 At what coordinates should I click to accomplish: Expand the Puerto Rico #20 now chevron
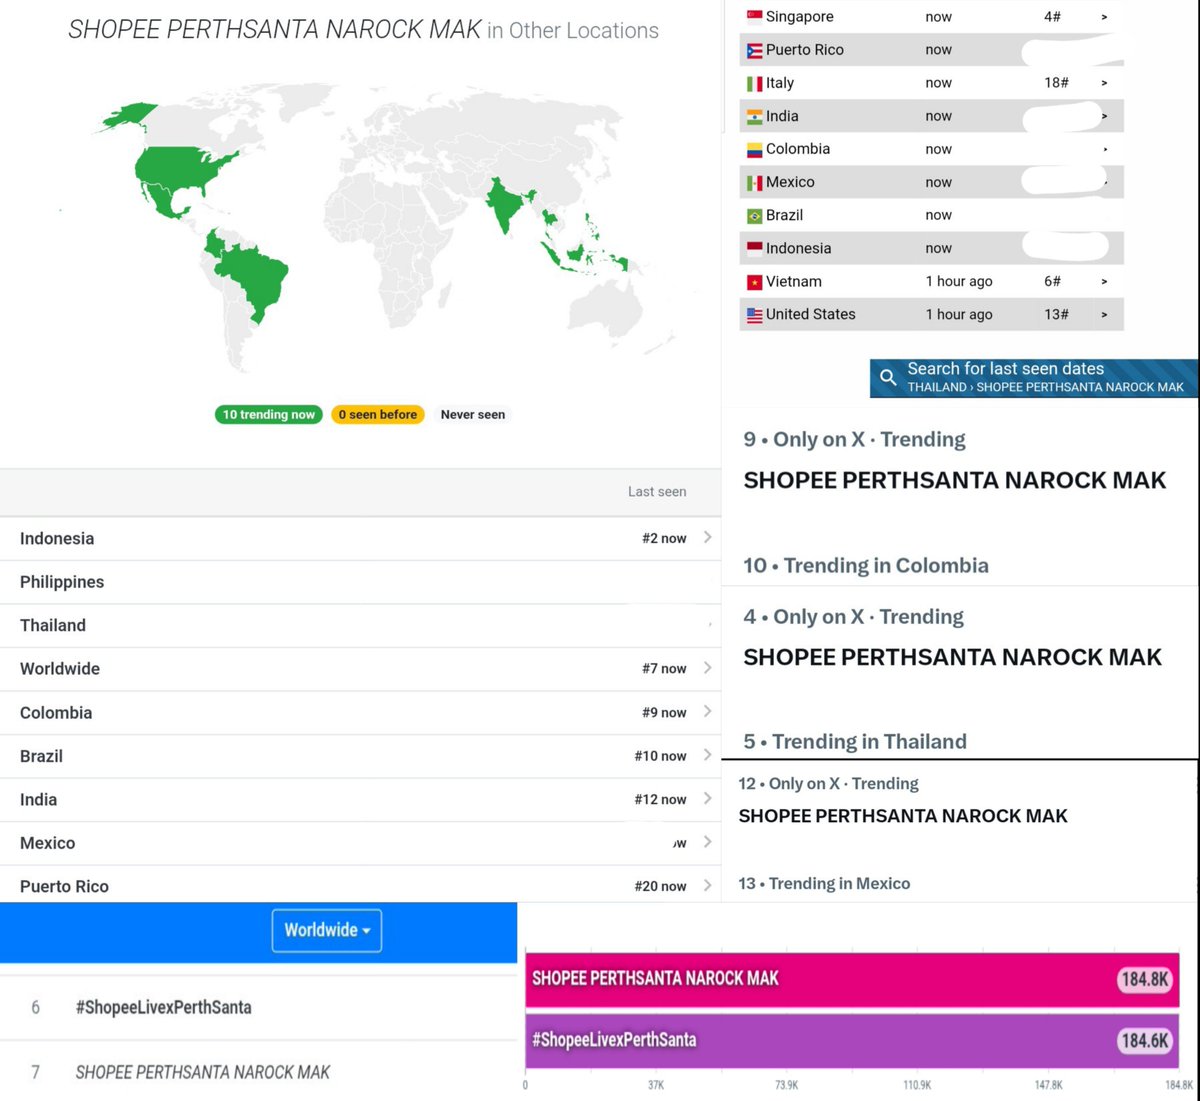tap(707, 885)
